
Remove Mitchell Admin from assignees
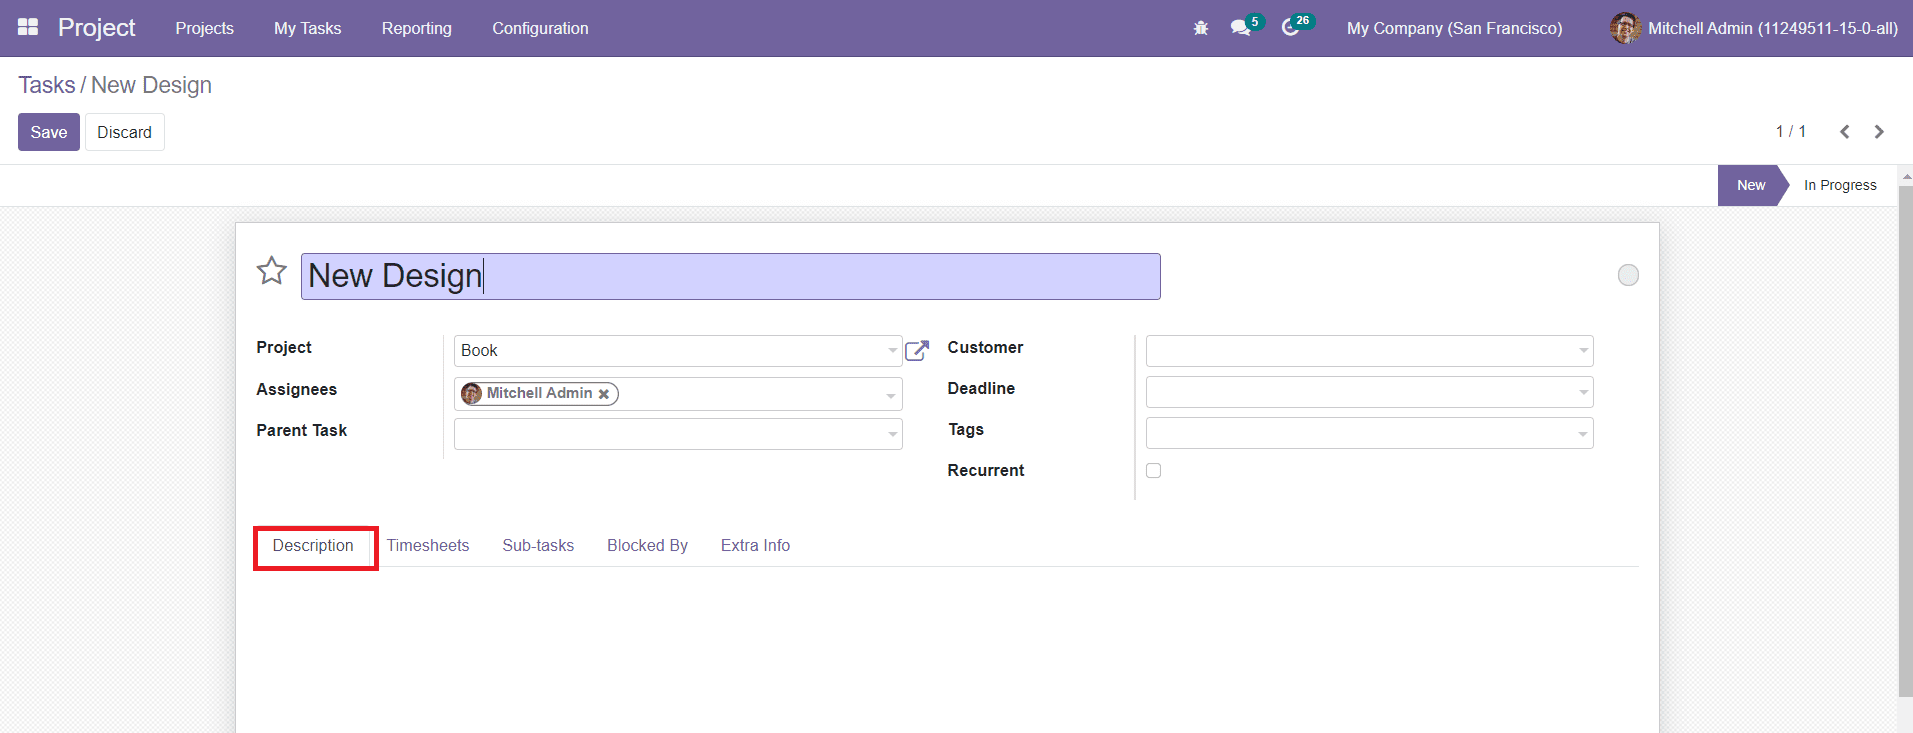point(604,394)
